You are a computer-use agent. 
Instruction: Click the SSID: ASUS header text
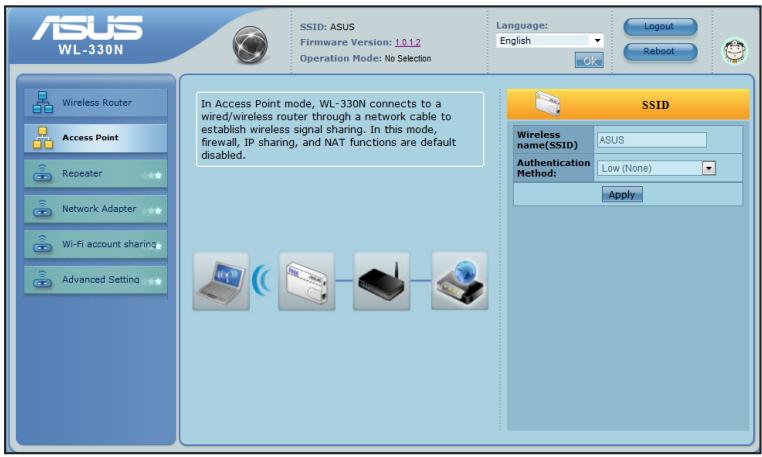pyautogui.click(x=327, y=27)
